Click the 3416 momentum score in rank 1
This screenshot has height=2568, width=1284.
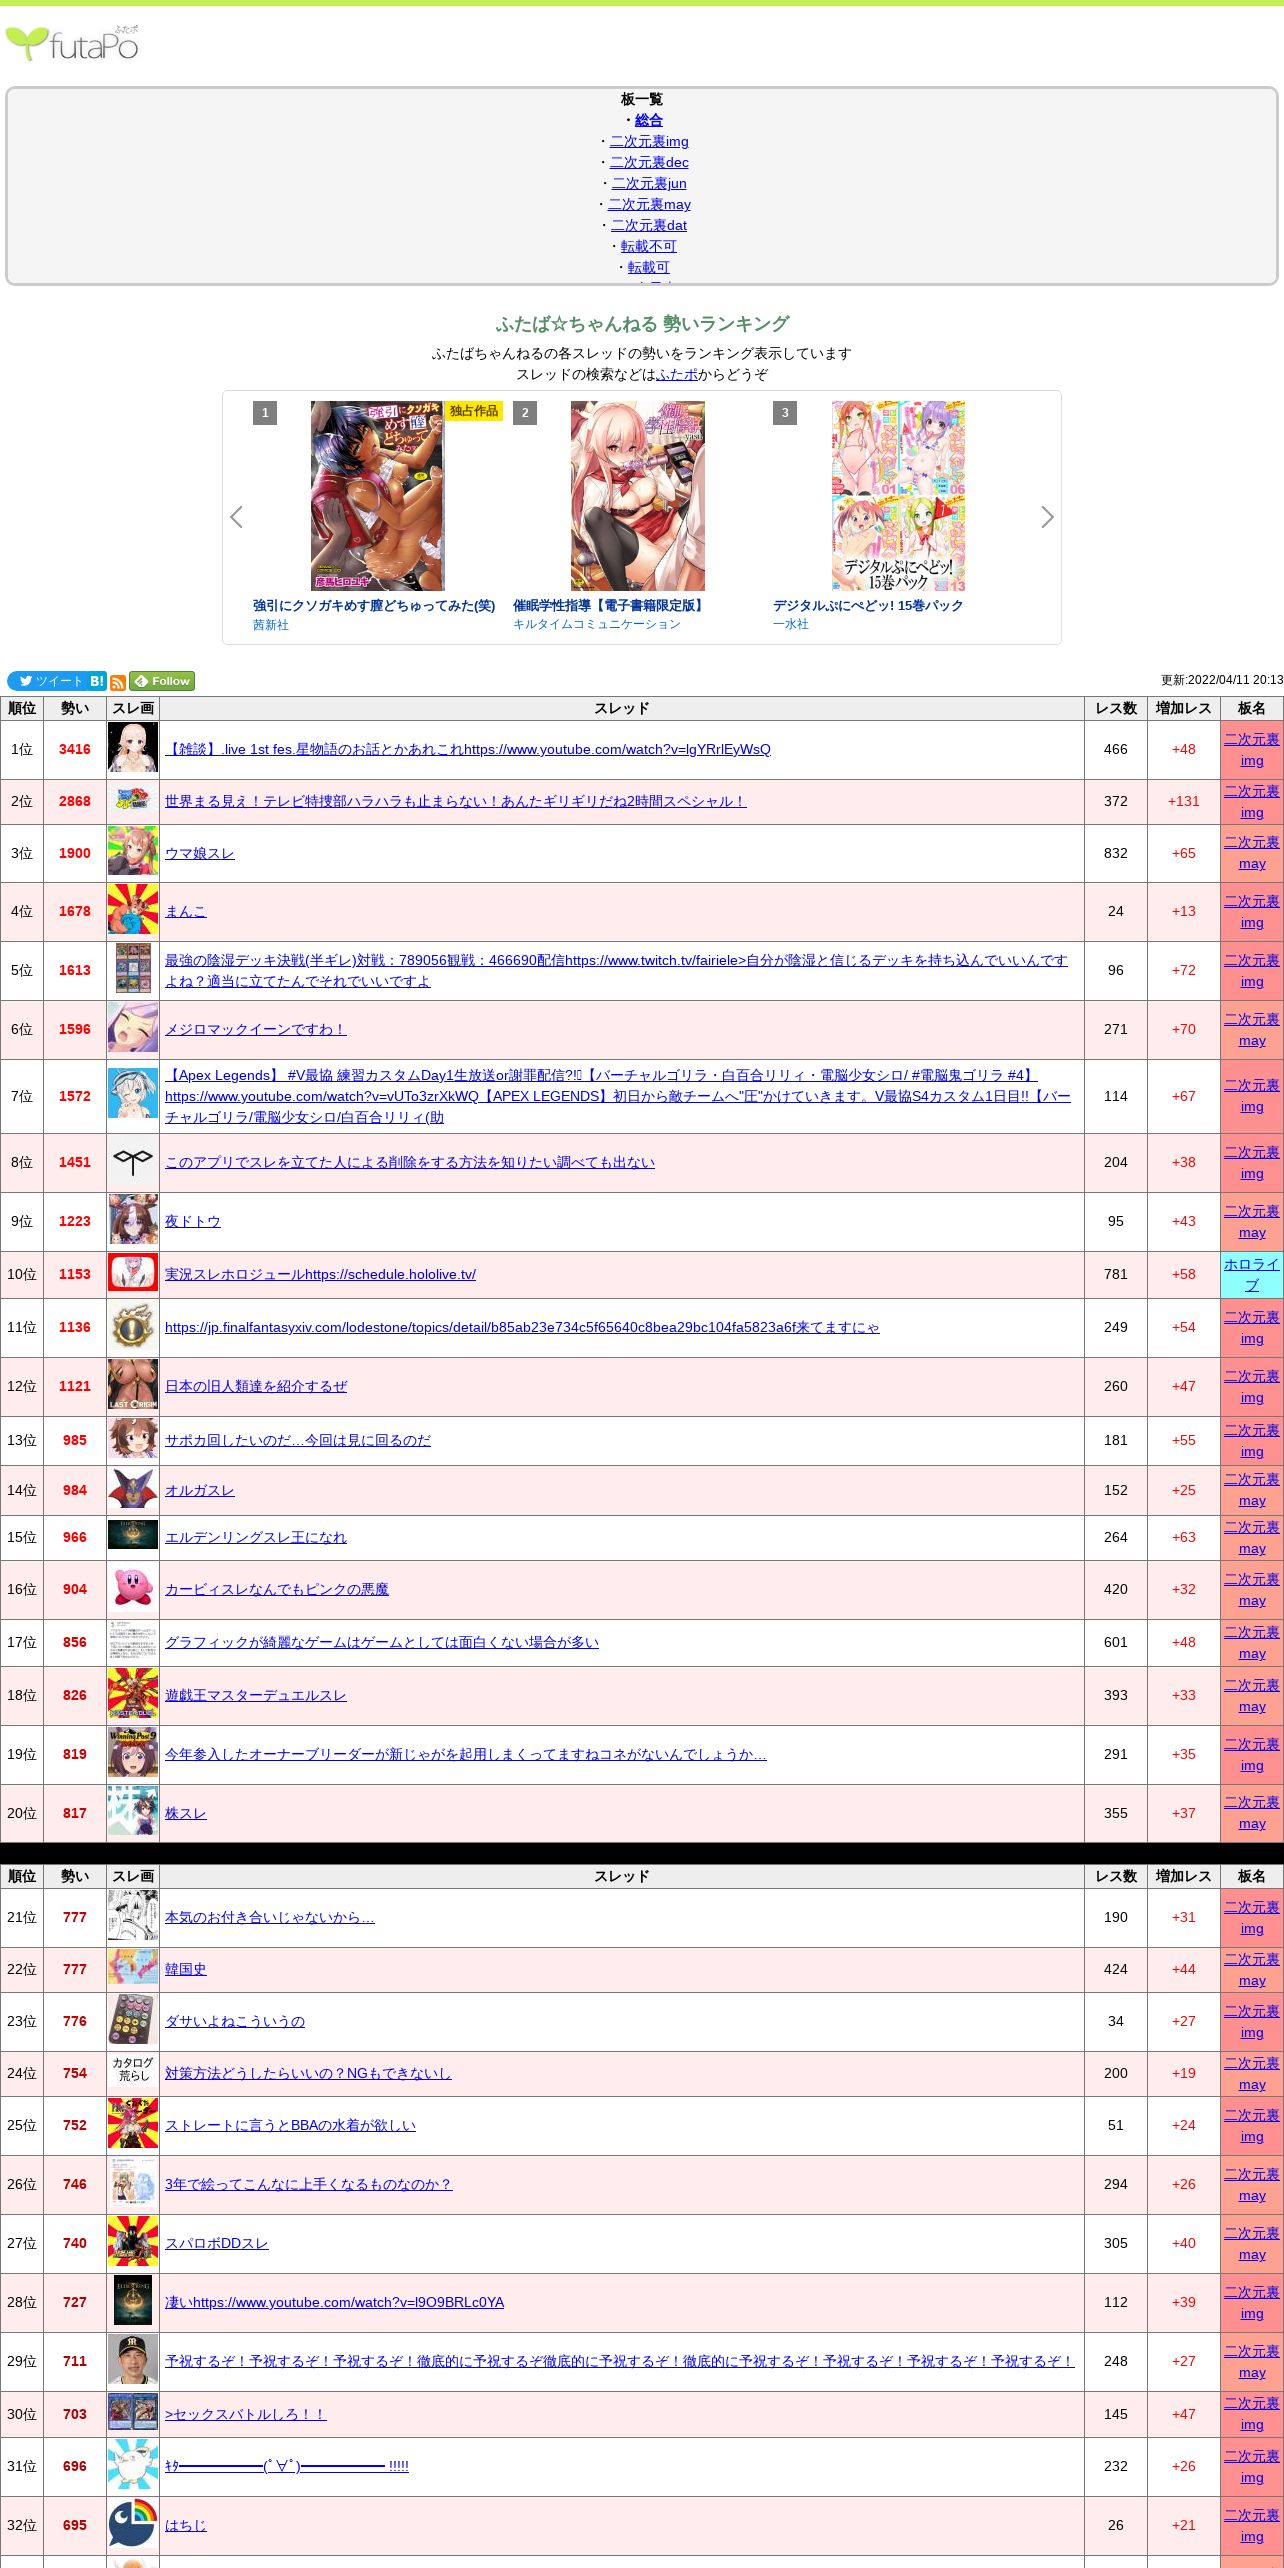coord(75,749)
